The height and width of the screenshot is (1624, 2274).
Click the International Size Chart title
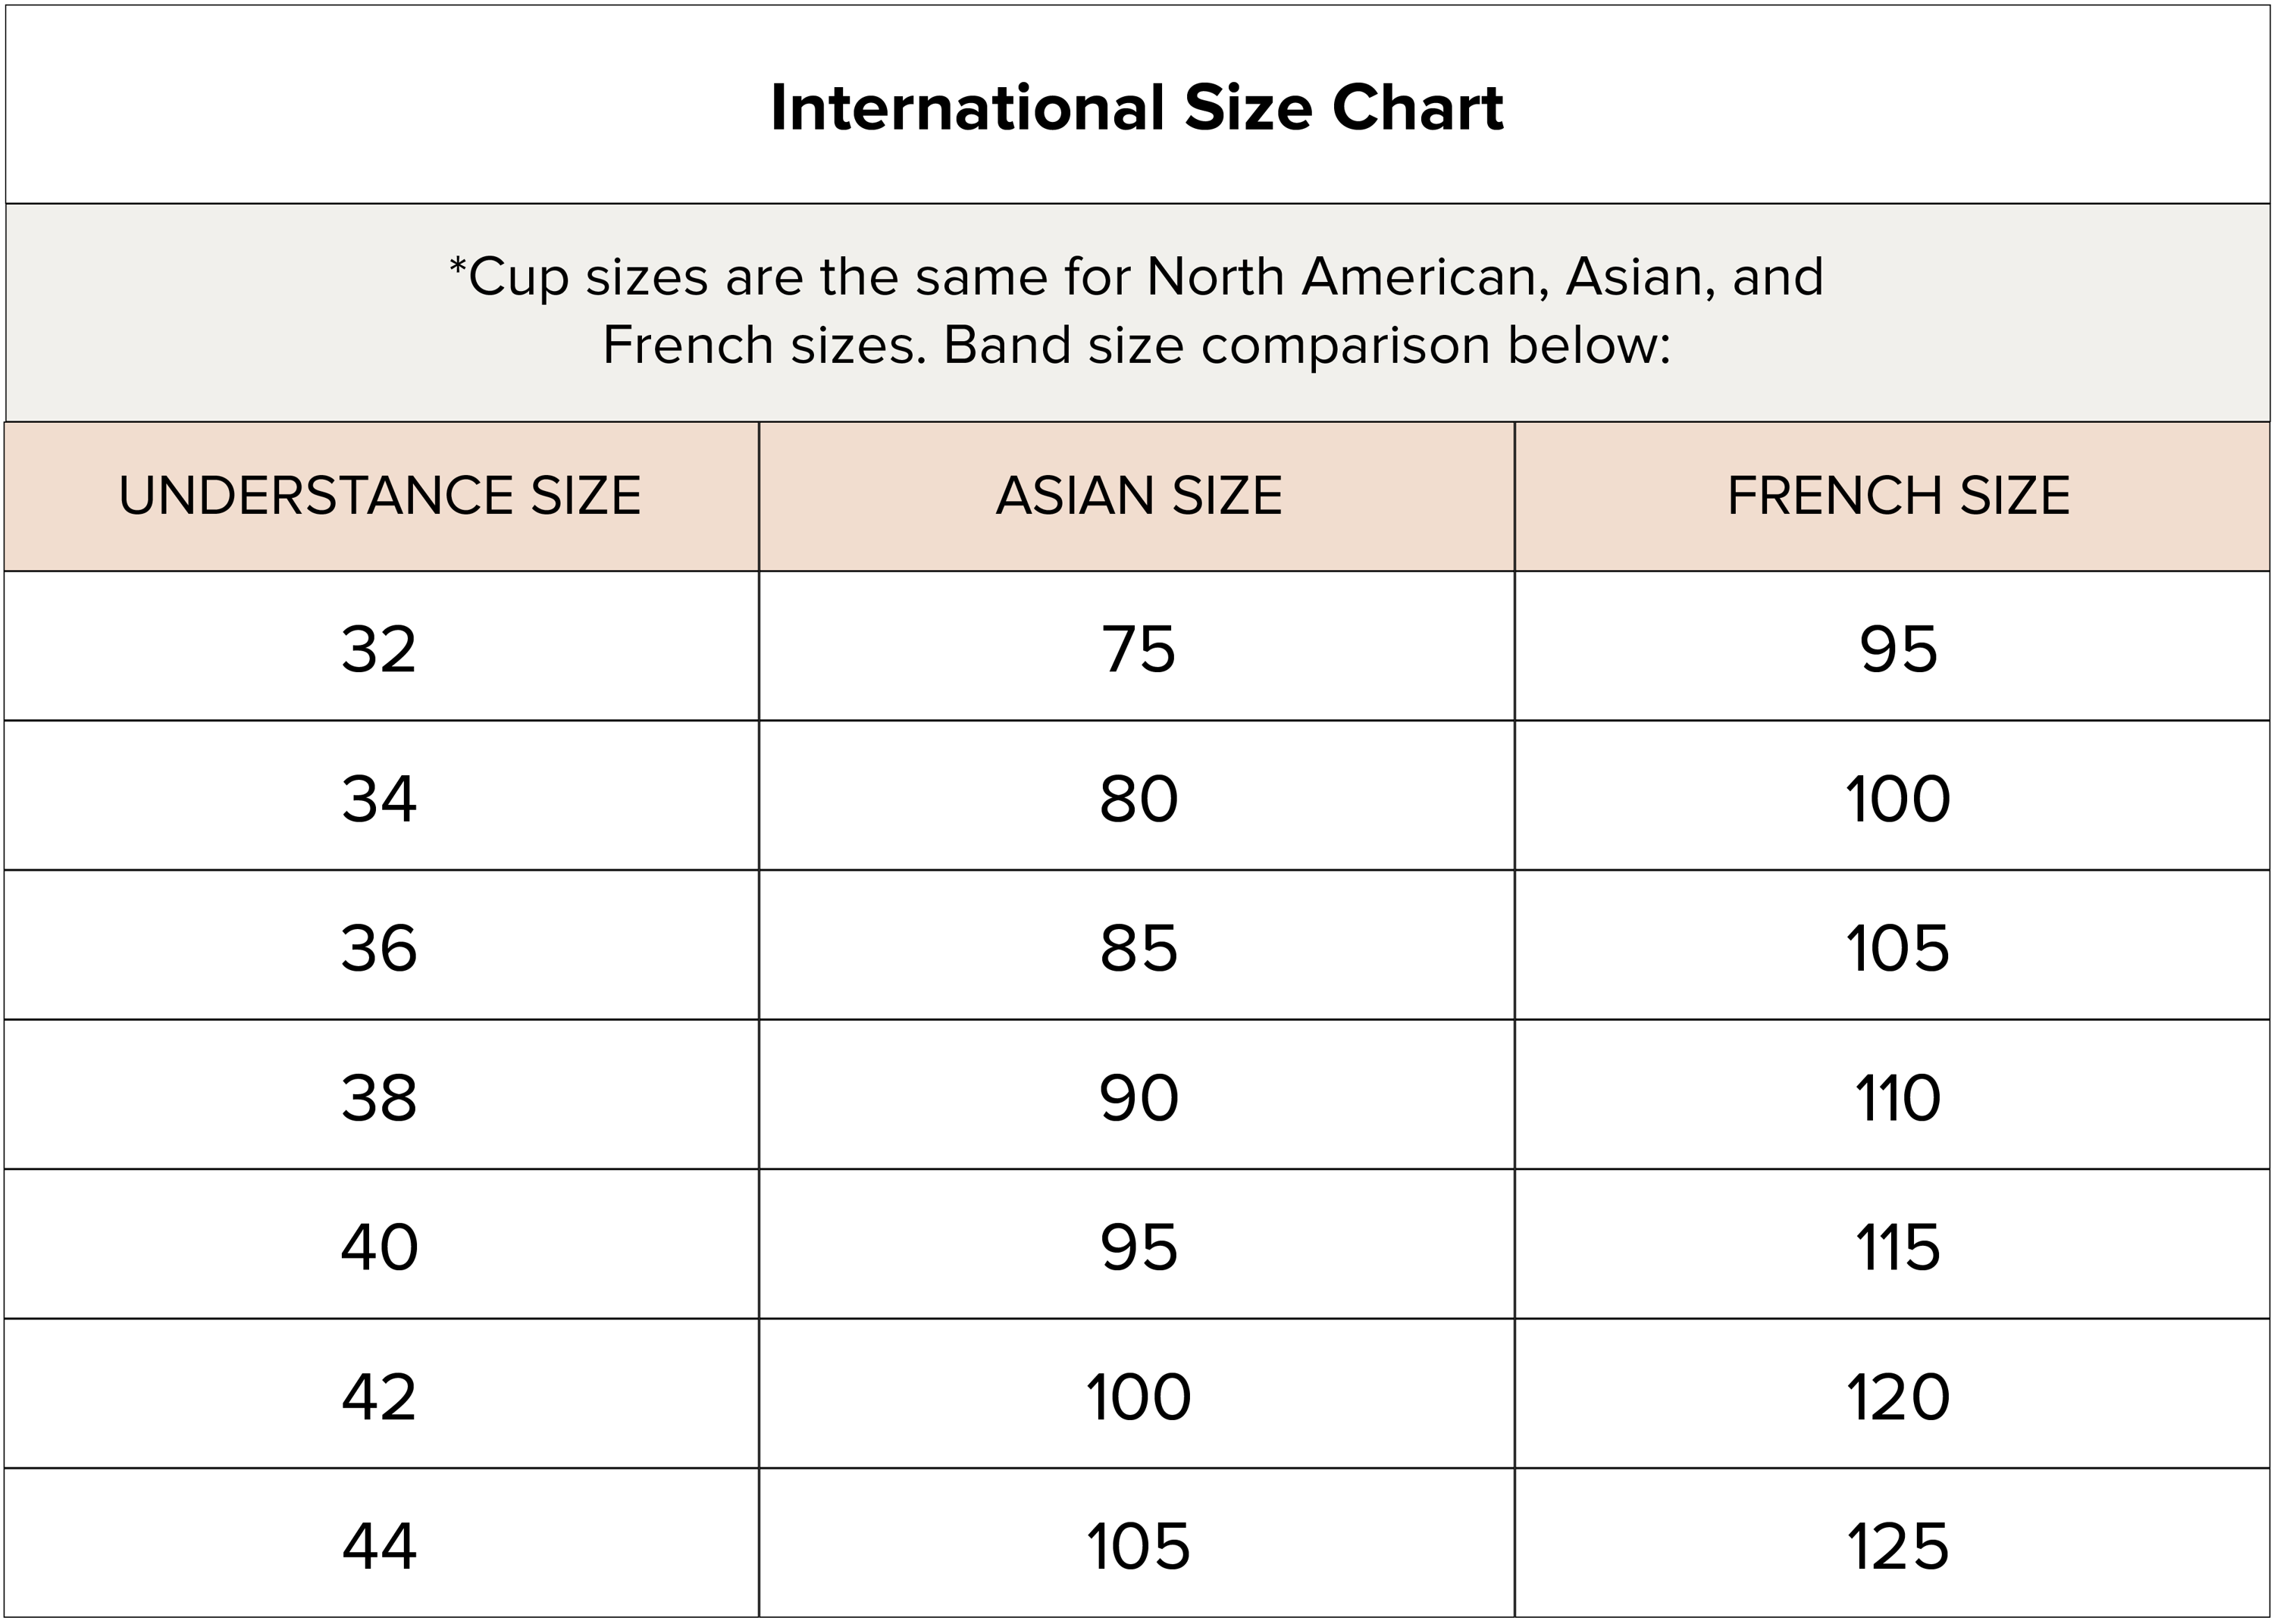[x=1137, y=107]
